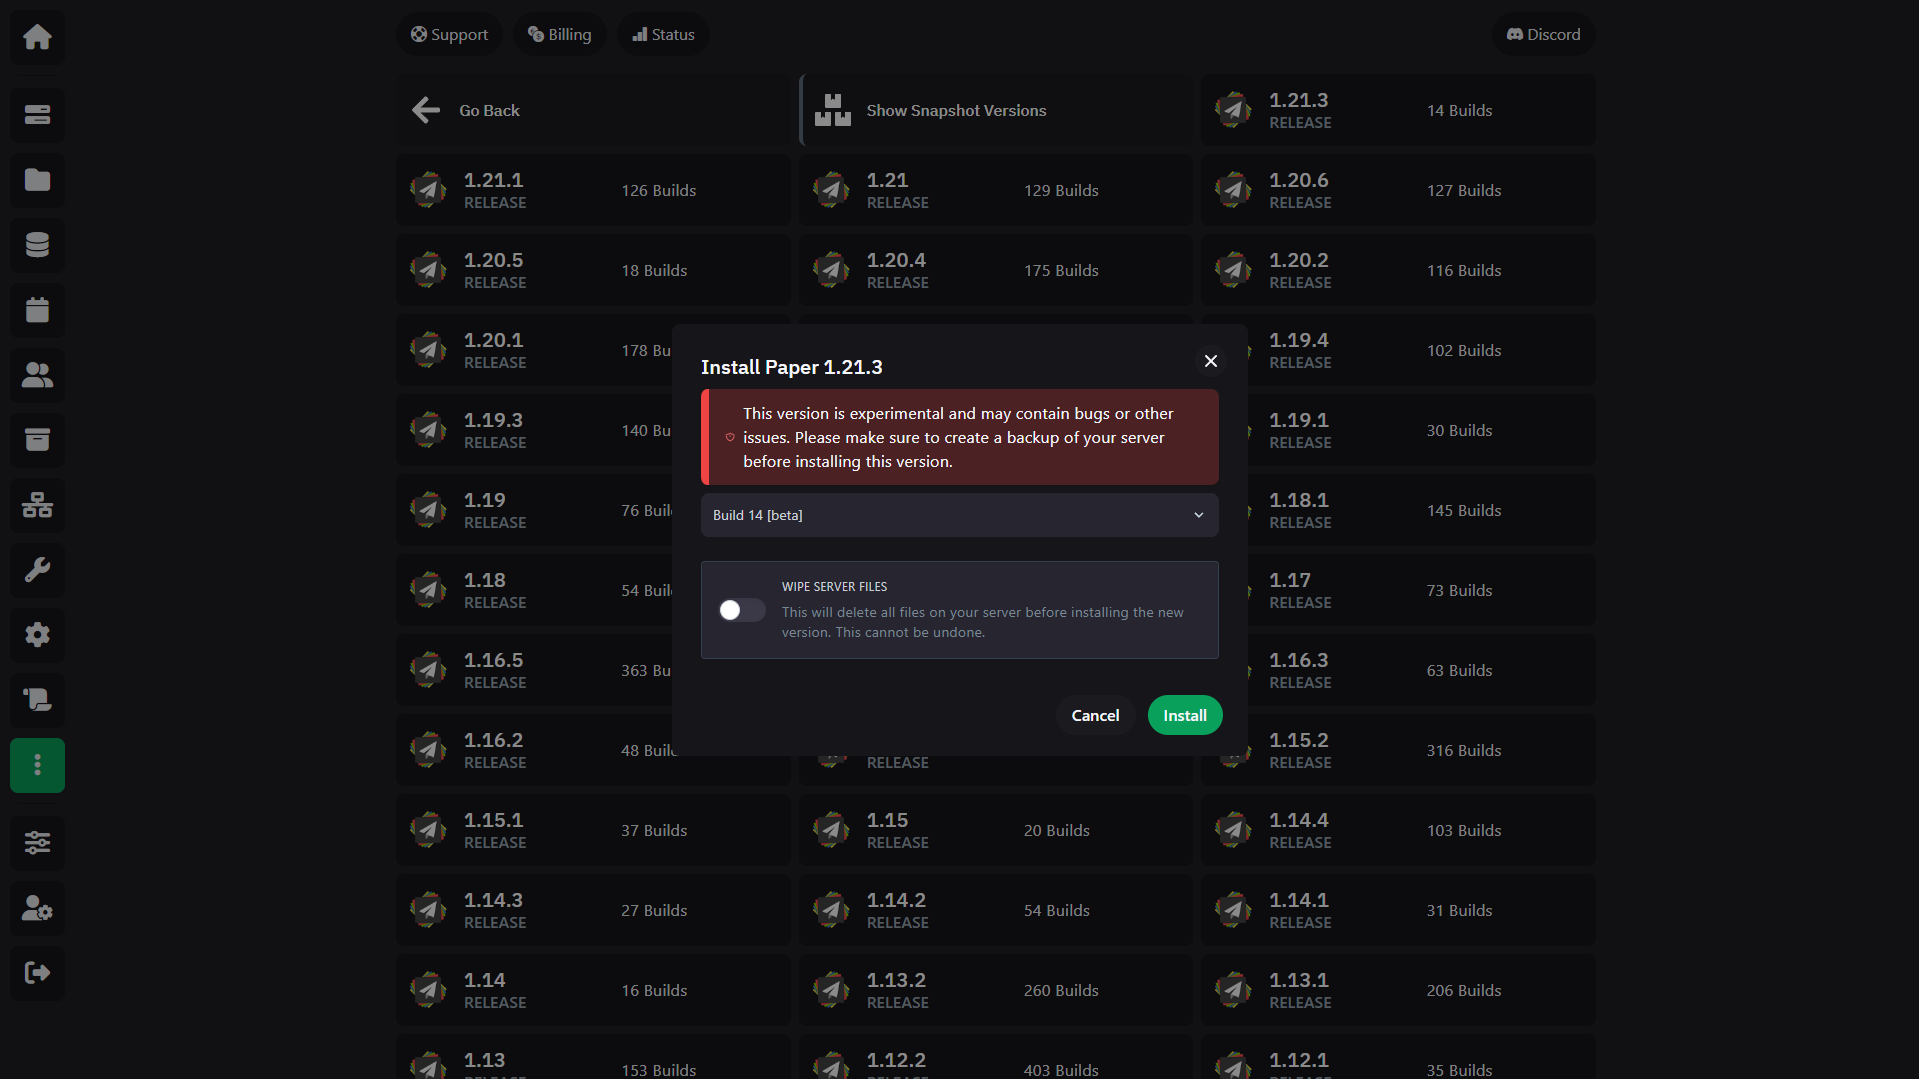Click the '1.16.2' version text
Screen dimensions: 1919x1079
pos(493,740)
